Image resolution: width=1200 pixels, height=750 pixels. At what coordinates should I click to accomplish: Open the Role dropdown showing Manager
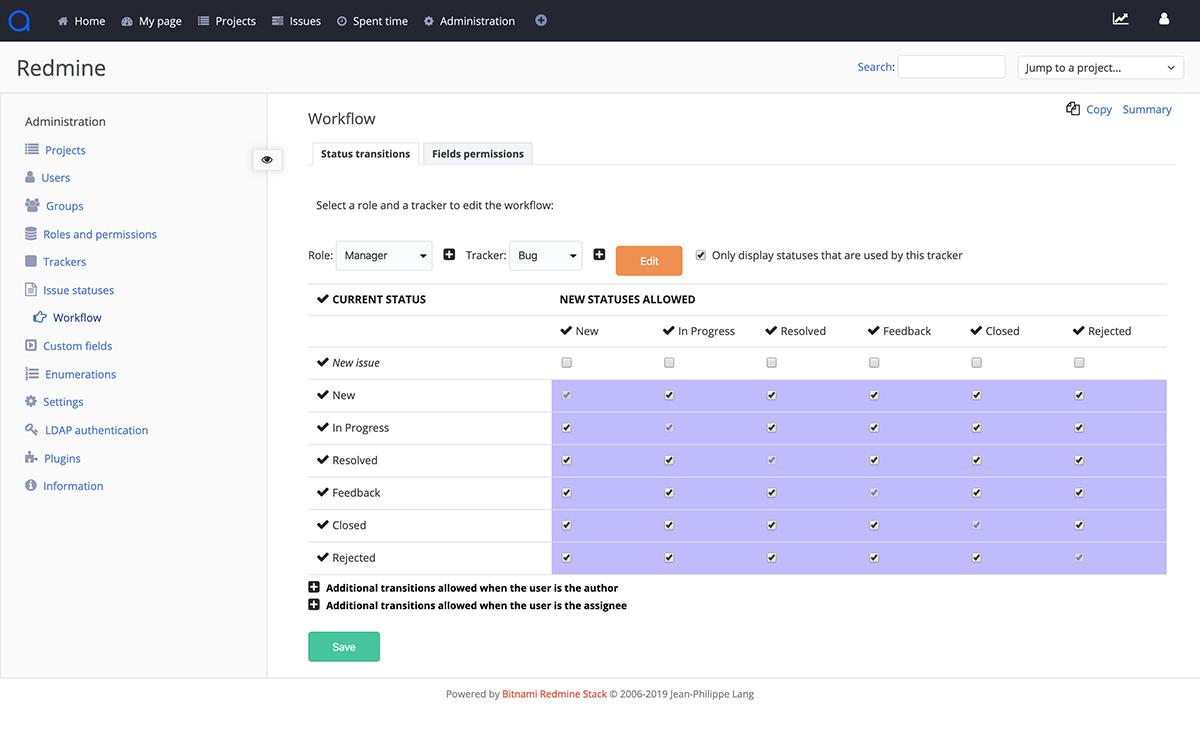point(384,255)
